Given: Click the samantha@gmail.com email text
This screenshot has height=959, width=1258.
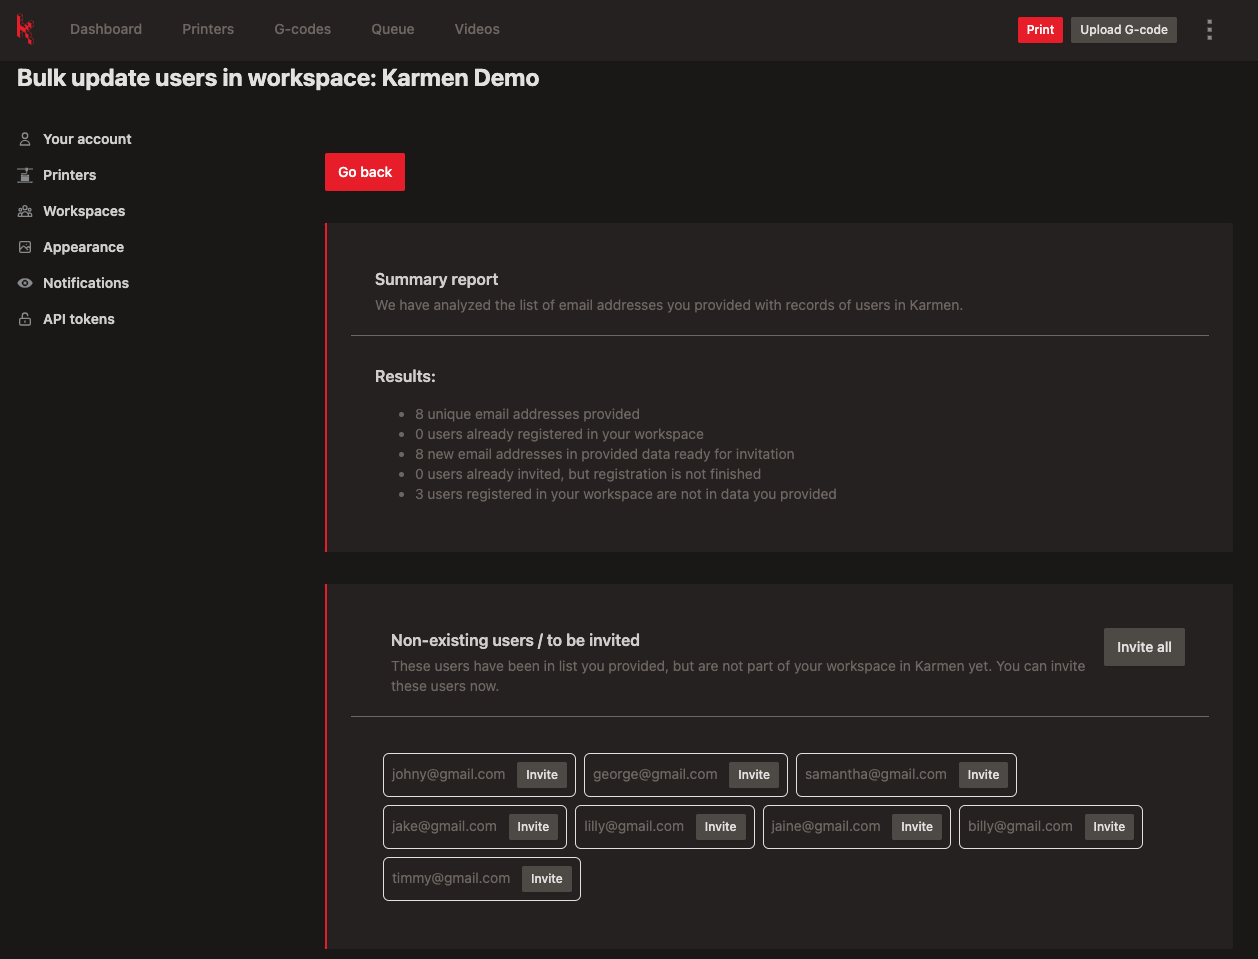Looking at the screenshot, I should (x=876, y=774).
